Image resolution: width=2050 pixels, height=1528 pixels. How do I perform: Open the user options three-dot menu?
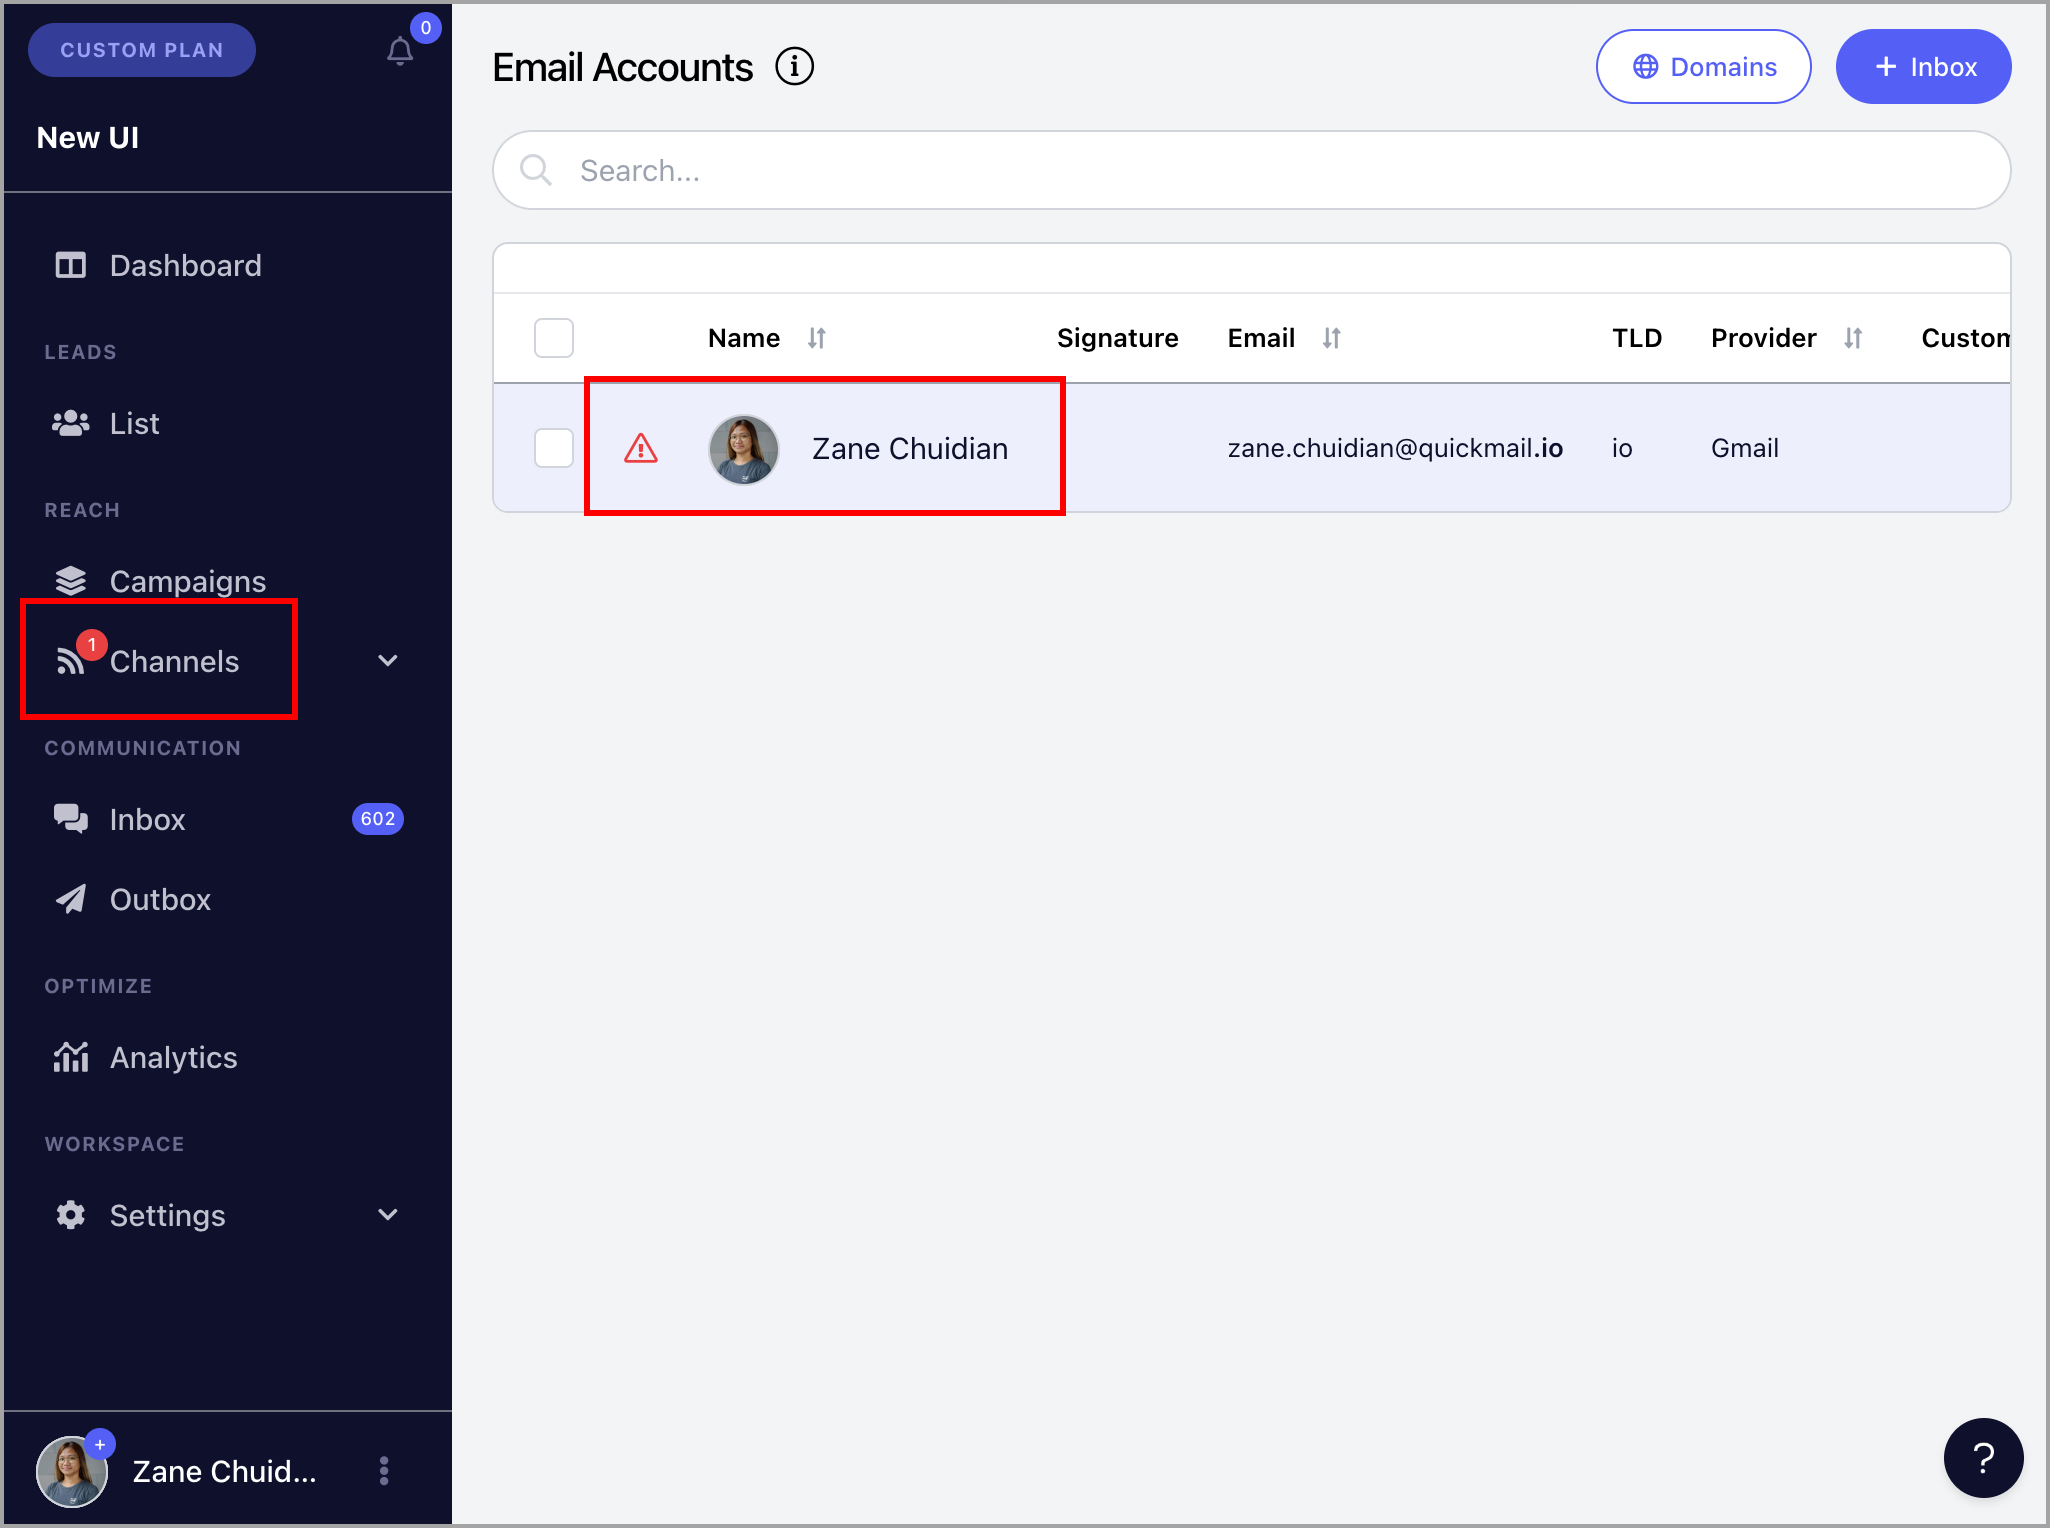pyautogui.click(x=384, y=1471)
